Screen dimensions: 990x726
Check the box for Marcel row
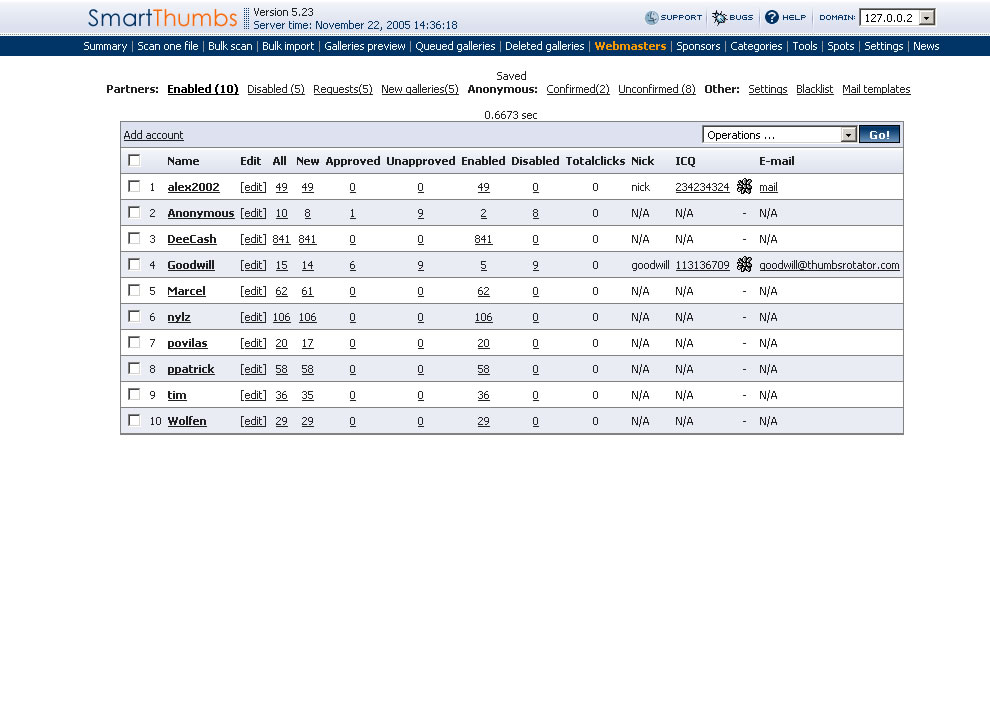134,290
